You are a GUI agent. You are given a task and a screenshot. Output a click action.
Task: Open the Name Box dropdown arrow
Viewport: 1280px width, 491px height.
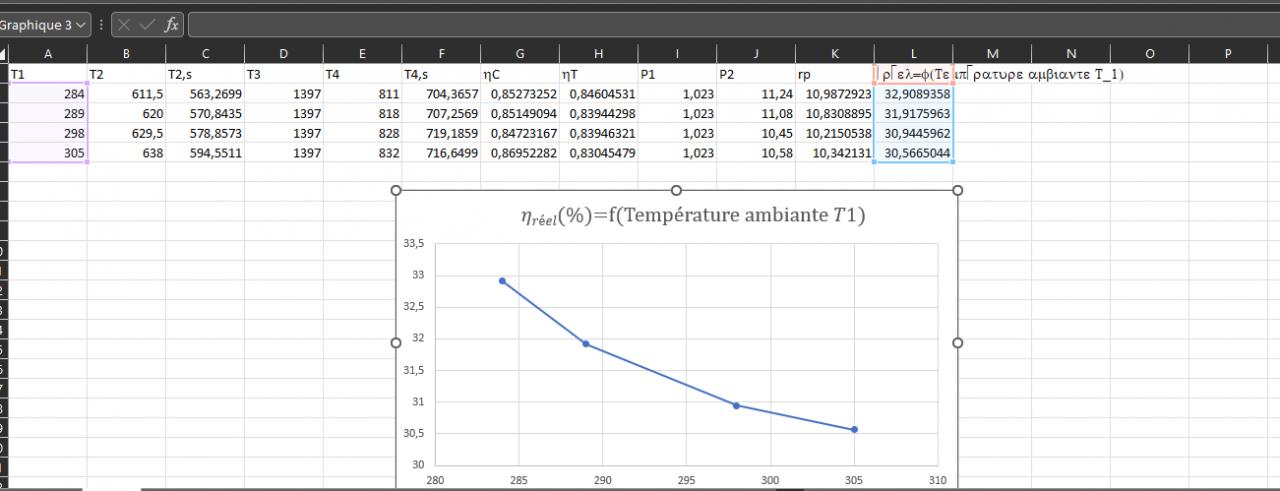pos(80,24)
